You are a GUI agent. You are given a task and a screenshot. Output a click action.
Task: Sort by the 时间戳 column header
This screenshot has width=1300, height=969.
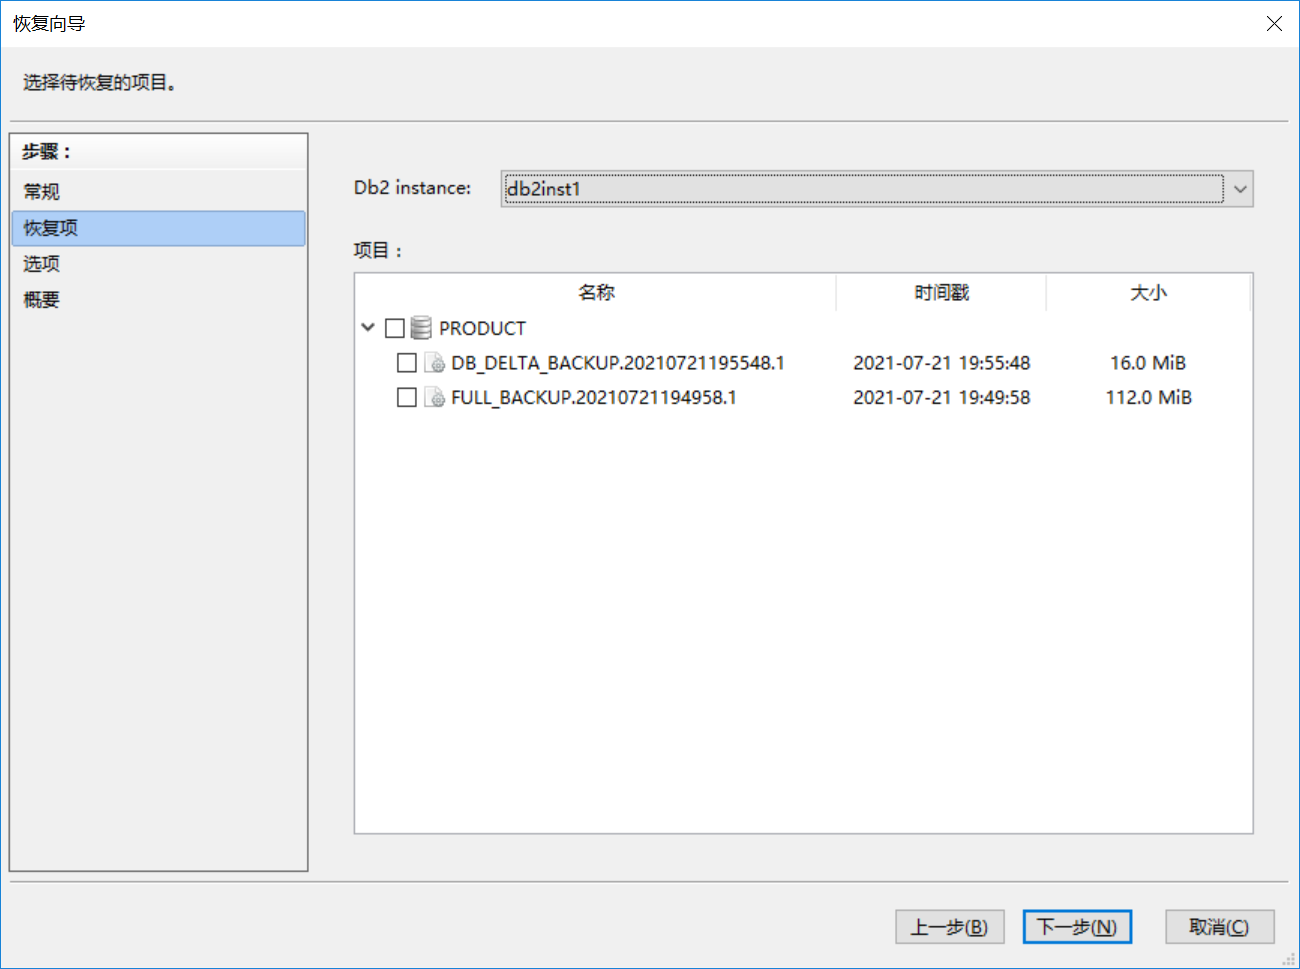941,293
